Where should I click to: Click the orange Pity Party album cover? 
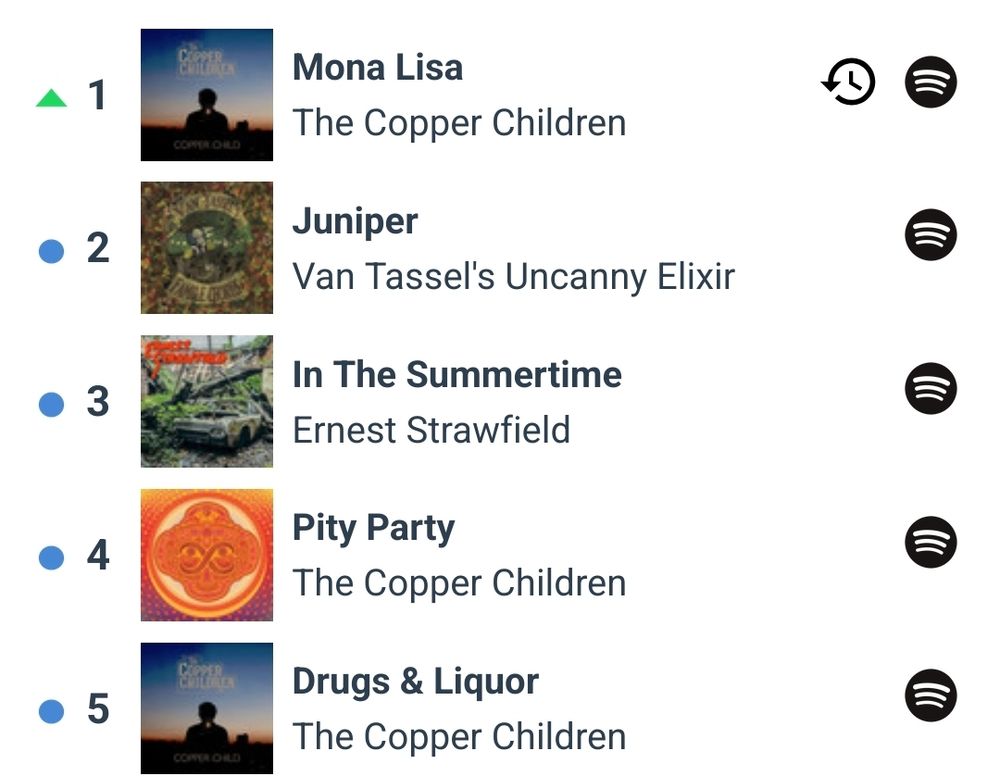[x=207, y=555]
